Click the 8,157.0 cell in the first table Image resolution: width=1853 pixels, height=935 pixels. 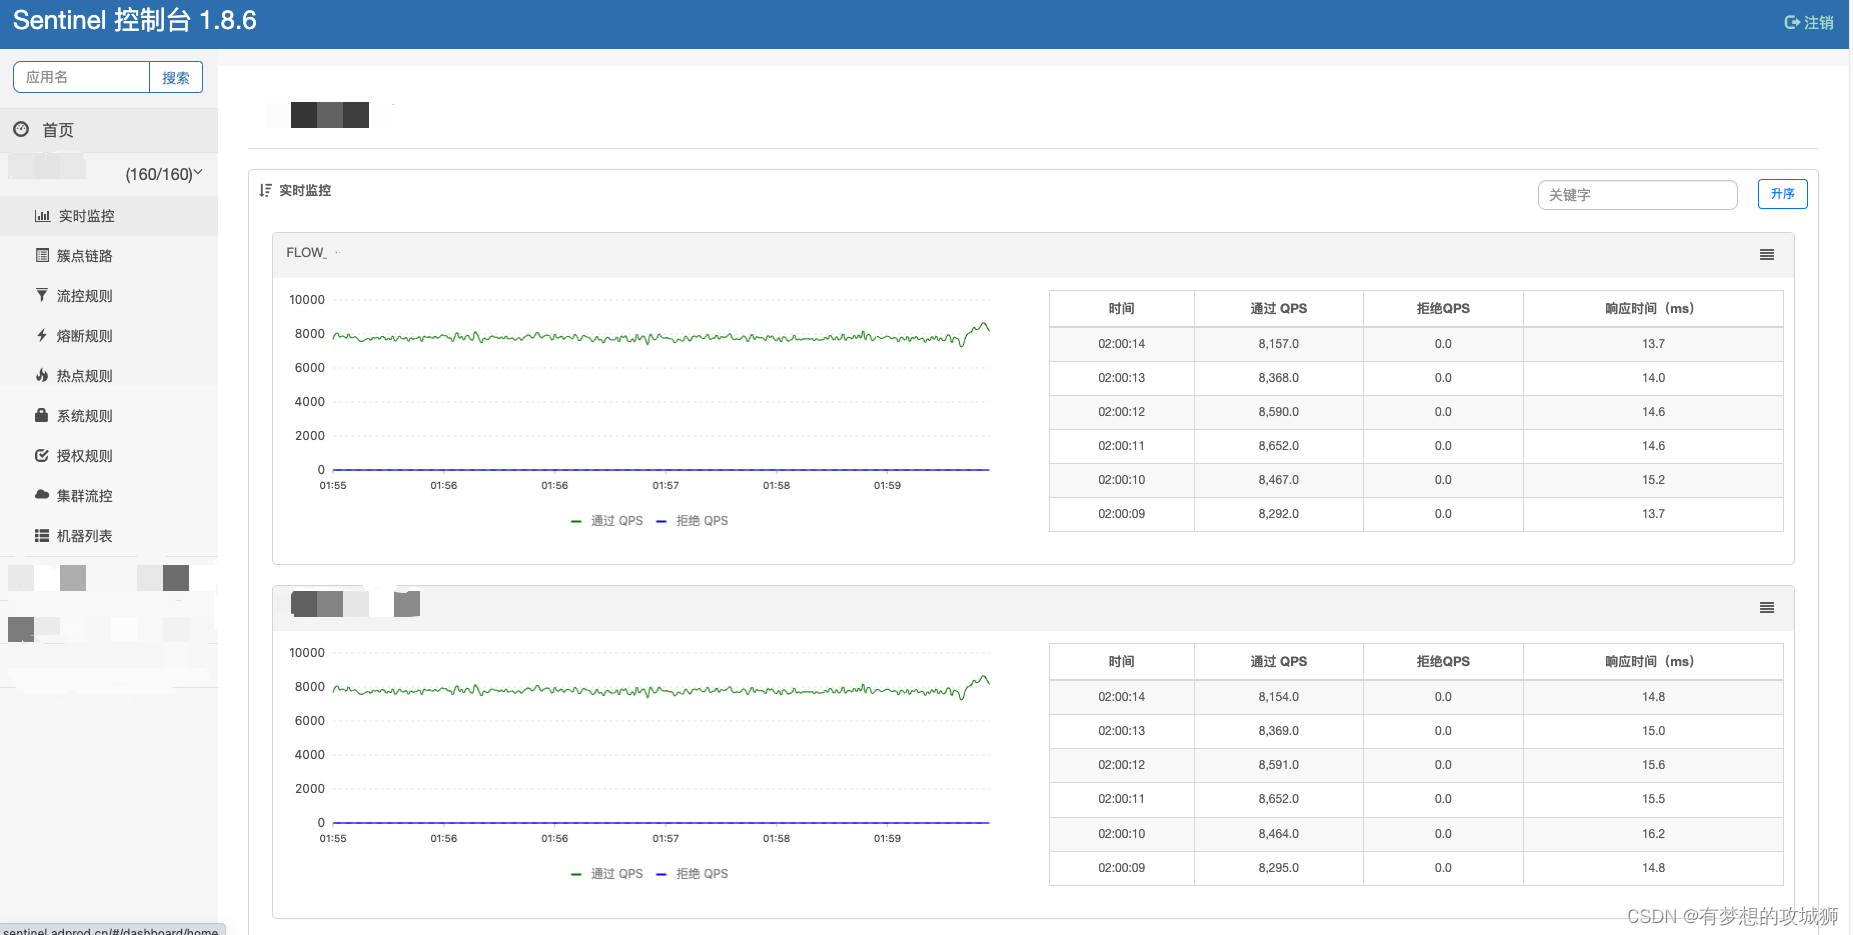1278,344
